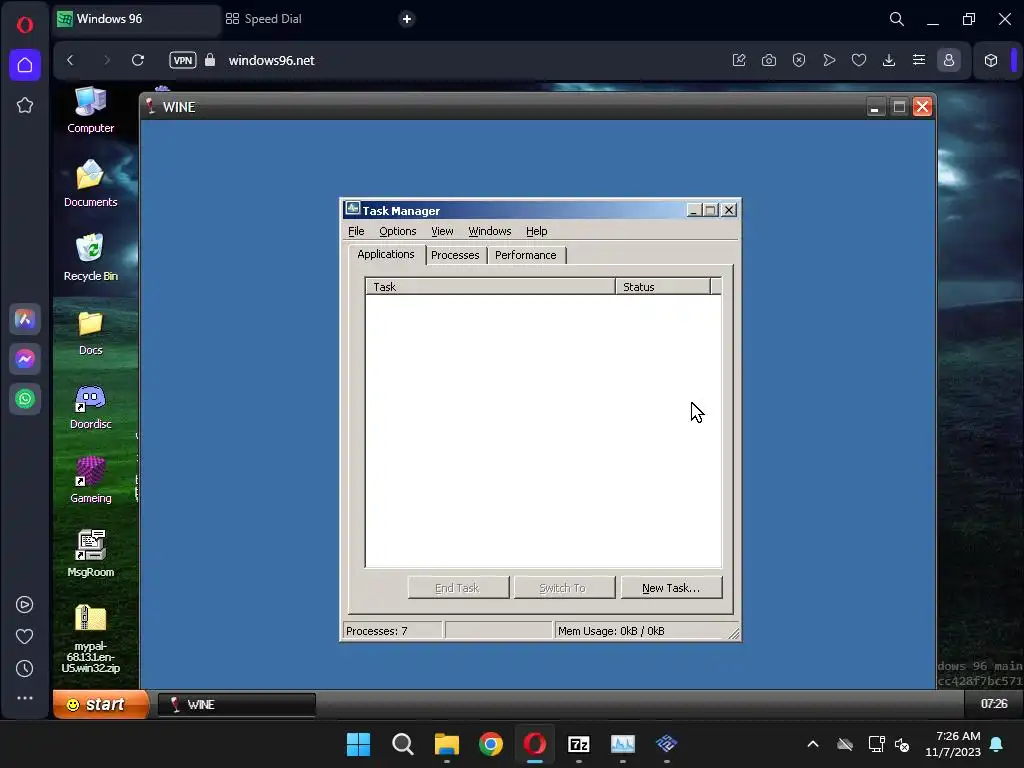Select the WINE taskbar entry

tap(236, 705)
